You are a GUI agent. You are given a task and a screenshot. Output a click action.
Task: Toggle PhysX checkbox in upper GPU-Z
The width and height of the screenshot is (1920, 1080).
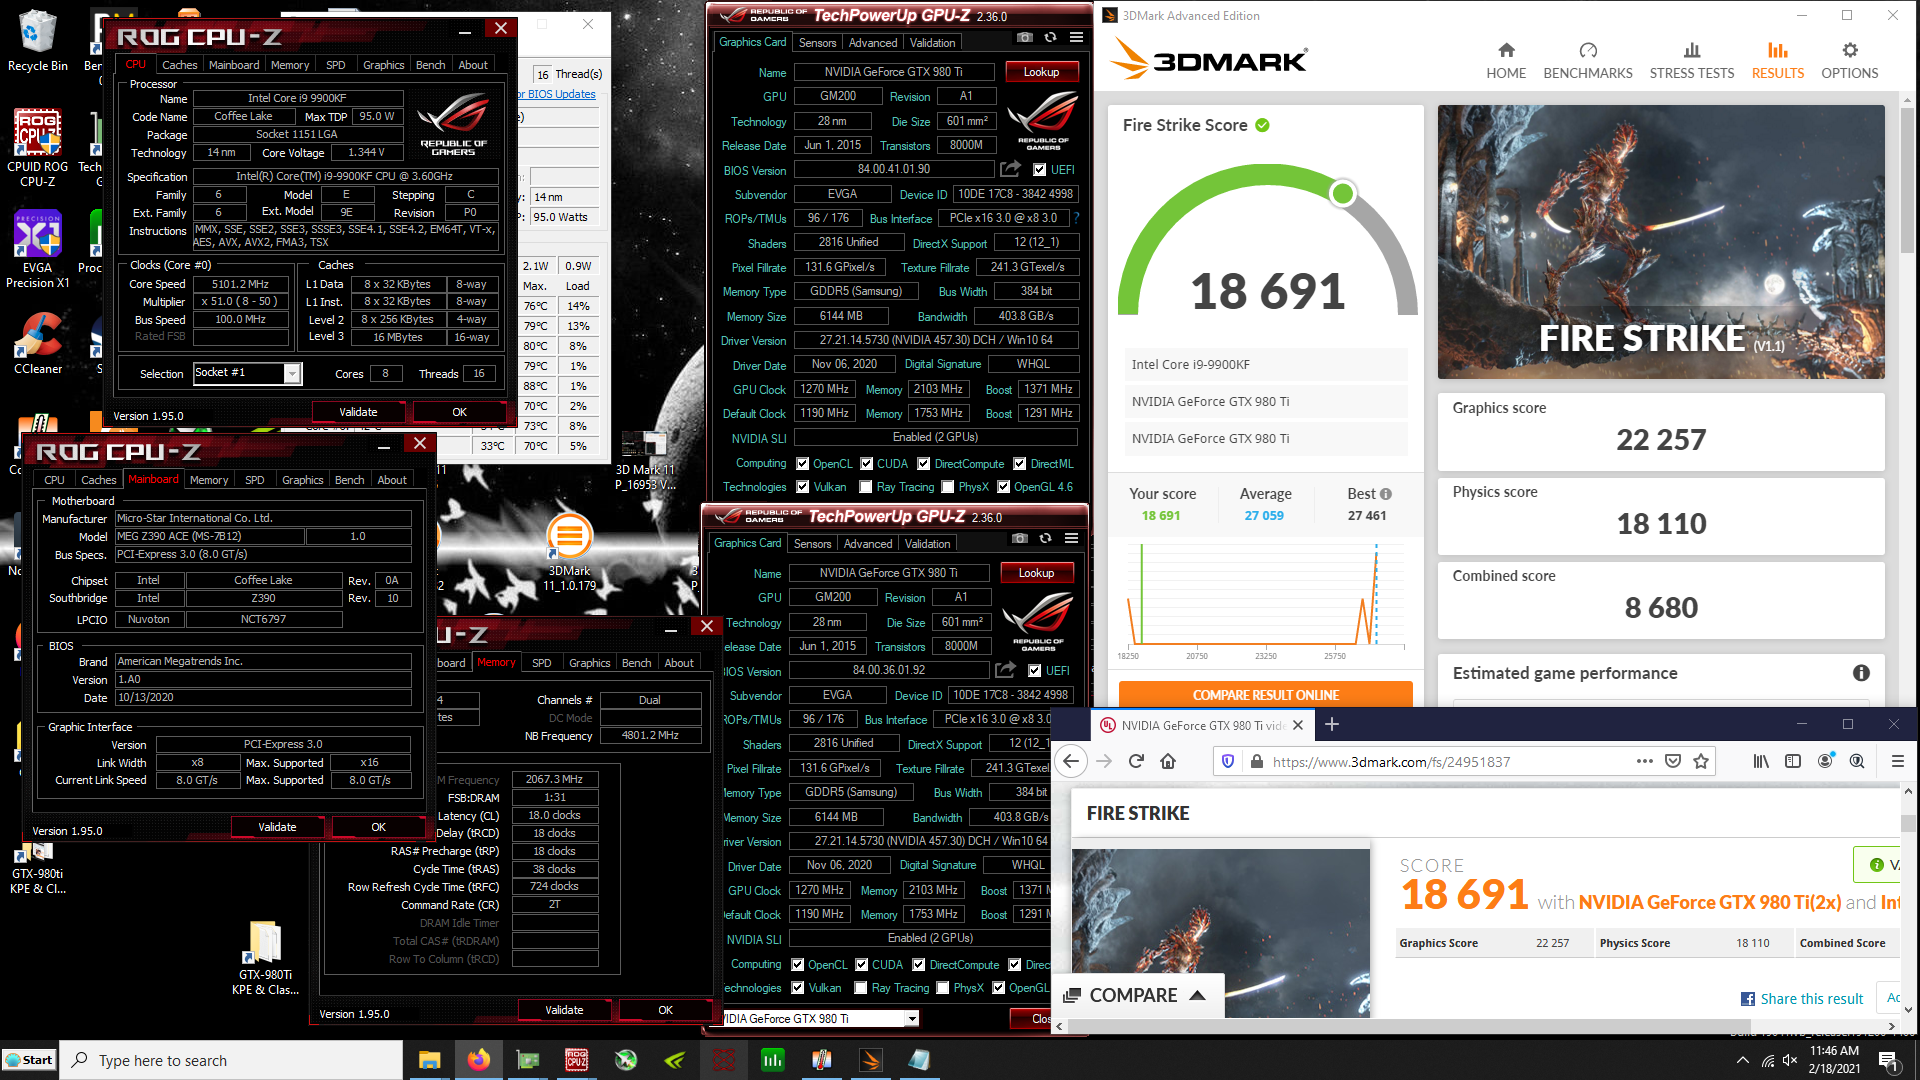(947, 487)
